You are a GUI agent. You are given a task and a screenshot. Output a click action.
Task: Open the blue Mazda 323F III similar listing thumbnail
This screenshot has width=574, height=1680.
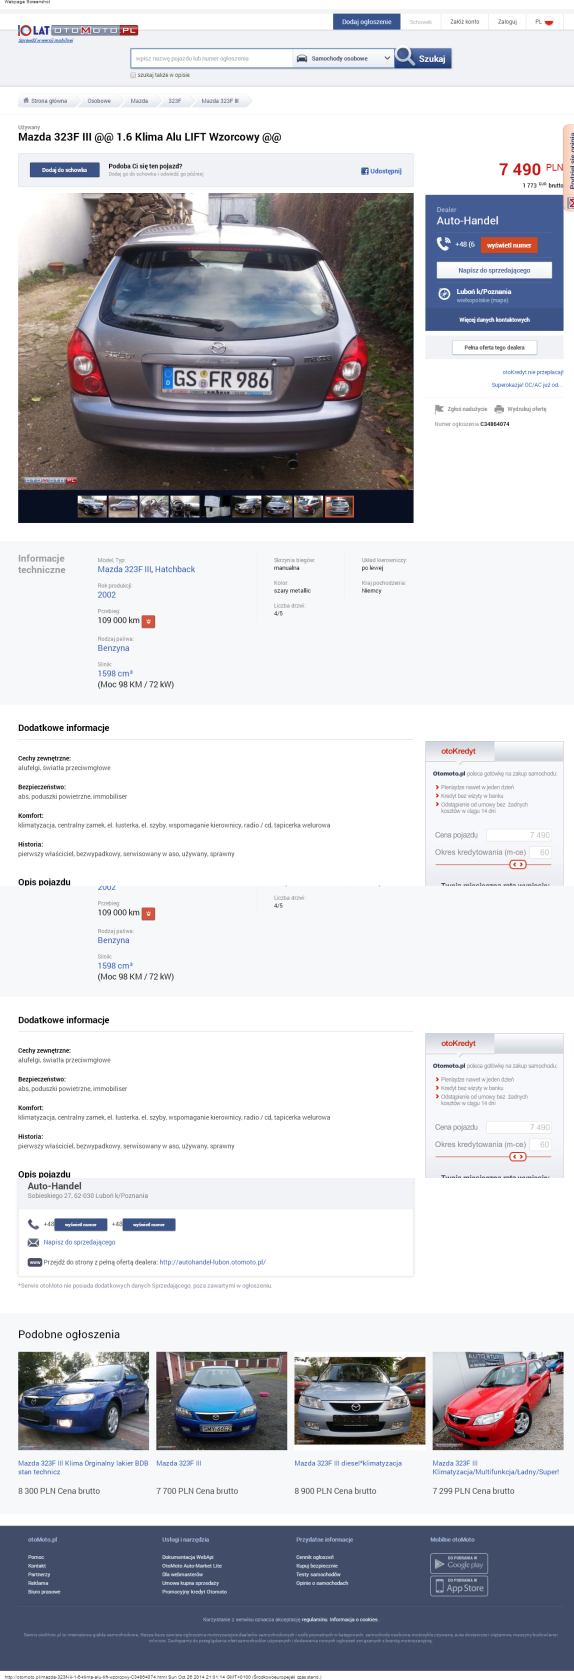click(x=221, y=1402)
